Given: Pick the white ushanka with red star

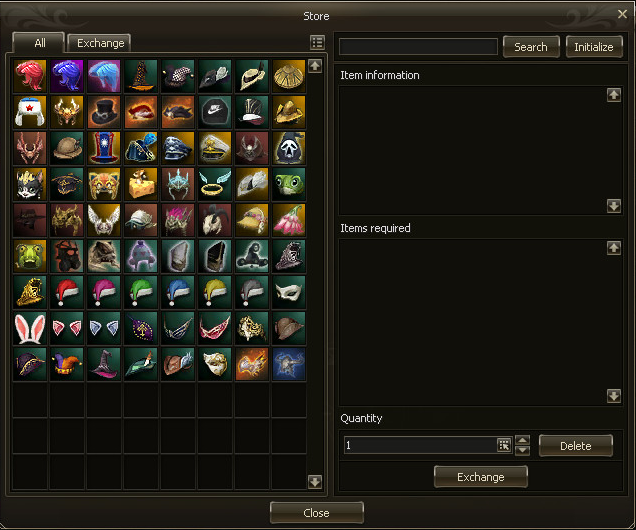Looking at the screenshot, I should click(x=30, y=112).
